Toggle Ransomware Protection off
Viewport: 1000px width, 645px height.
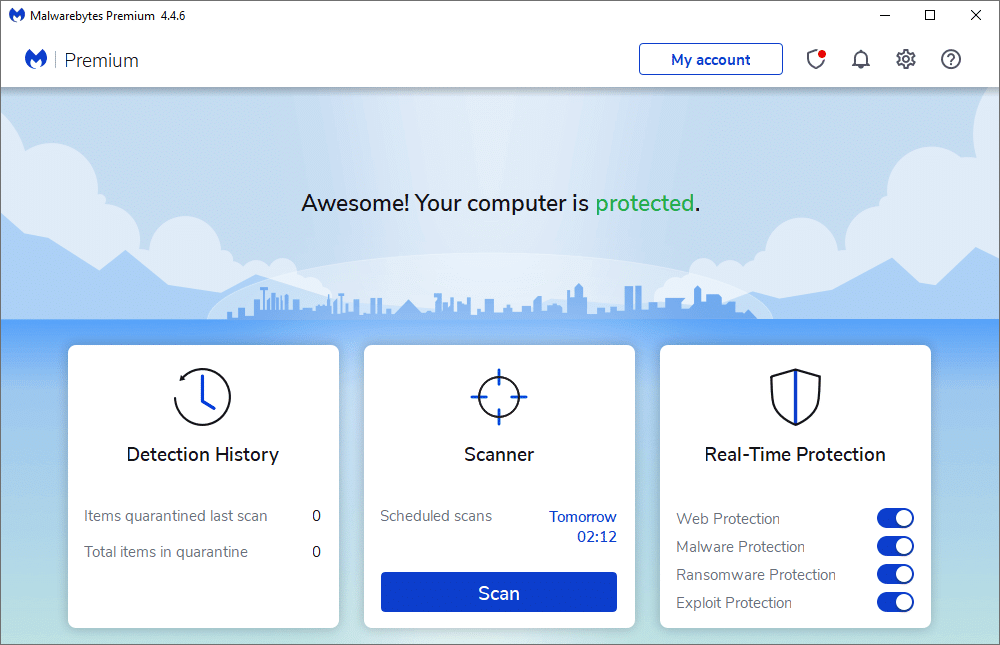(895, 574)
